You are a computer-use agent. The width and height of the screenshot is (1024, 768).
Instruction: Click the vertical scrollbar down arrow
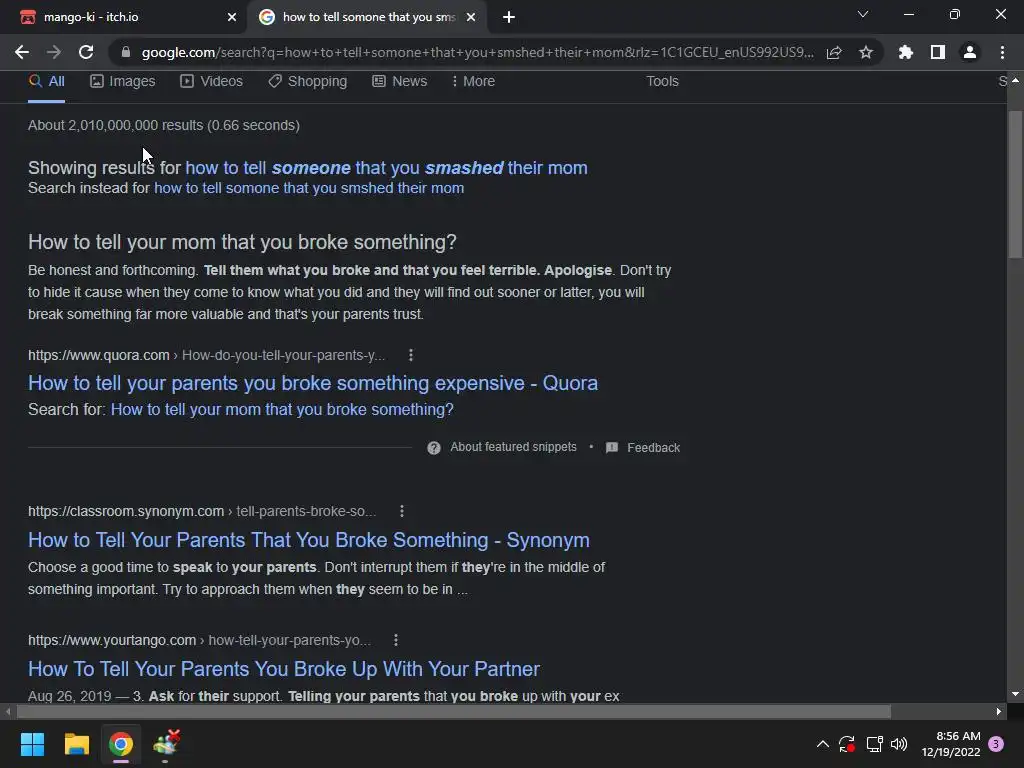click(x=1015, y=694)
